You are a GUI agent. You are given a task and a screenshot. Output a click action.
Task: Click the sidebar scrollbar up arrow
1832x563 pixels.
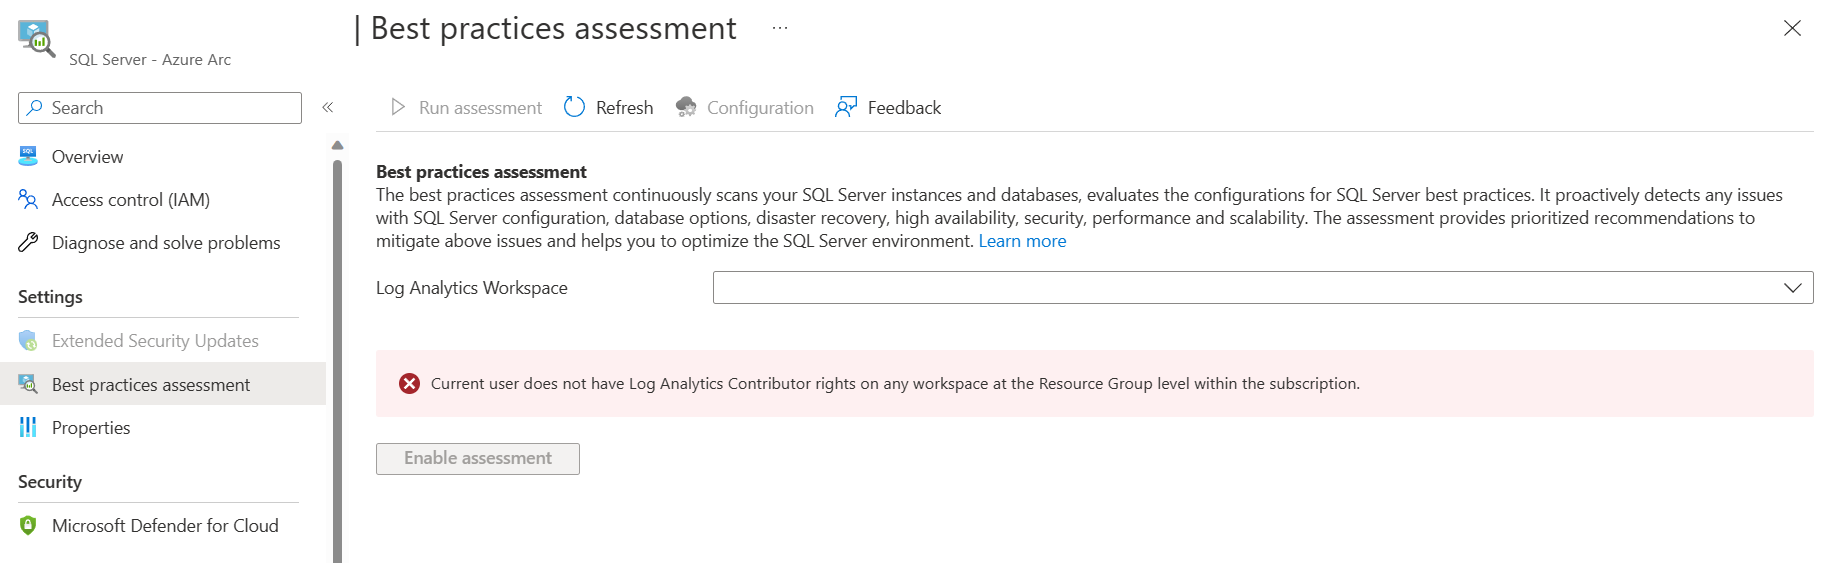pyautogui.click(x=337, y=145)
